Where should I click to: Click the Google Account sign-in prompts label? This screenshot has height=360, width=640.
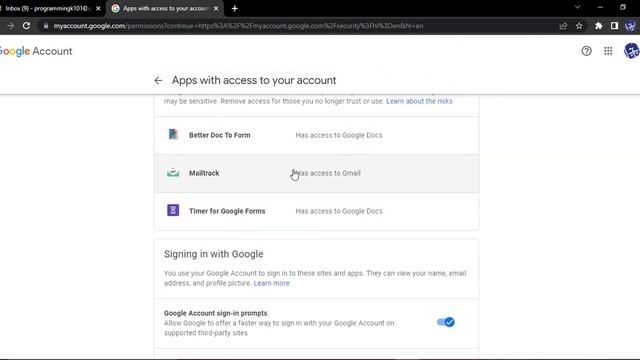(x=216, y=313)
